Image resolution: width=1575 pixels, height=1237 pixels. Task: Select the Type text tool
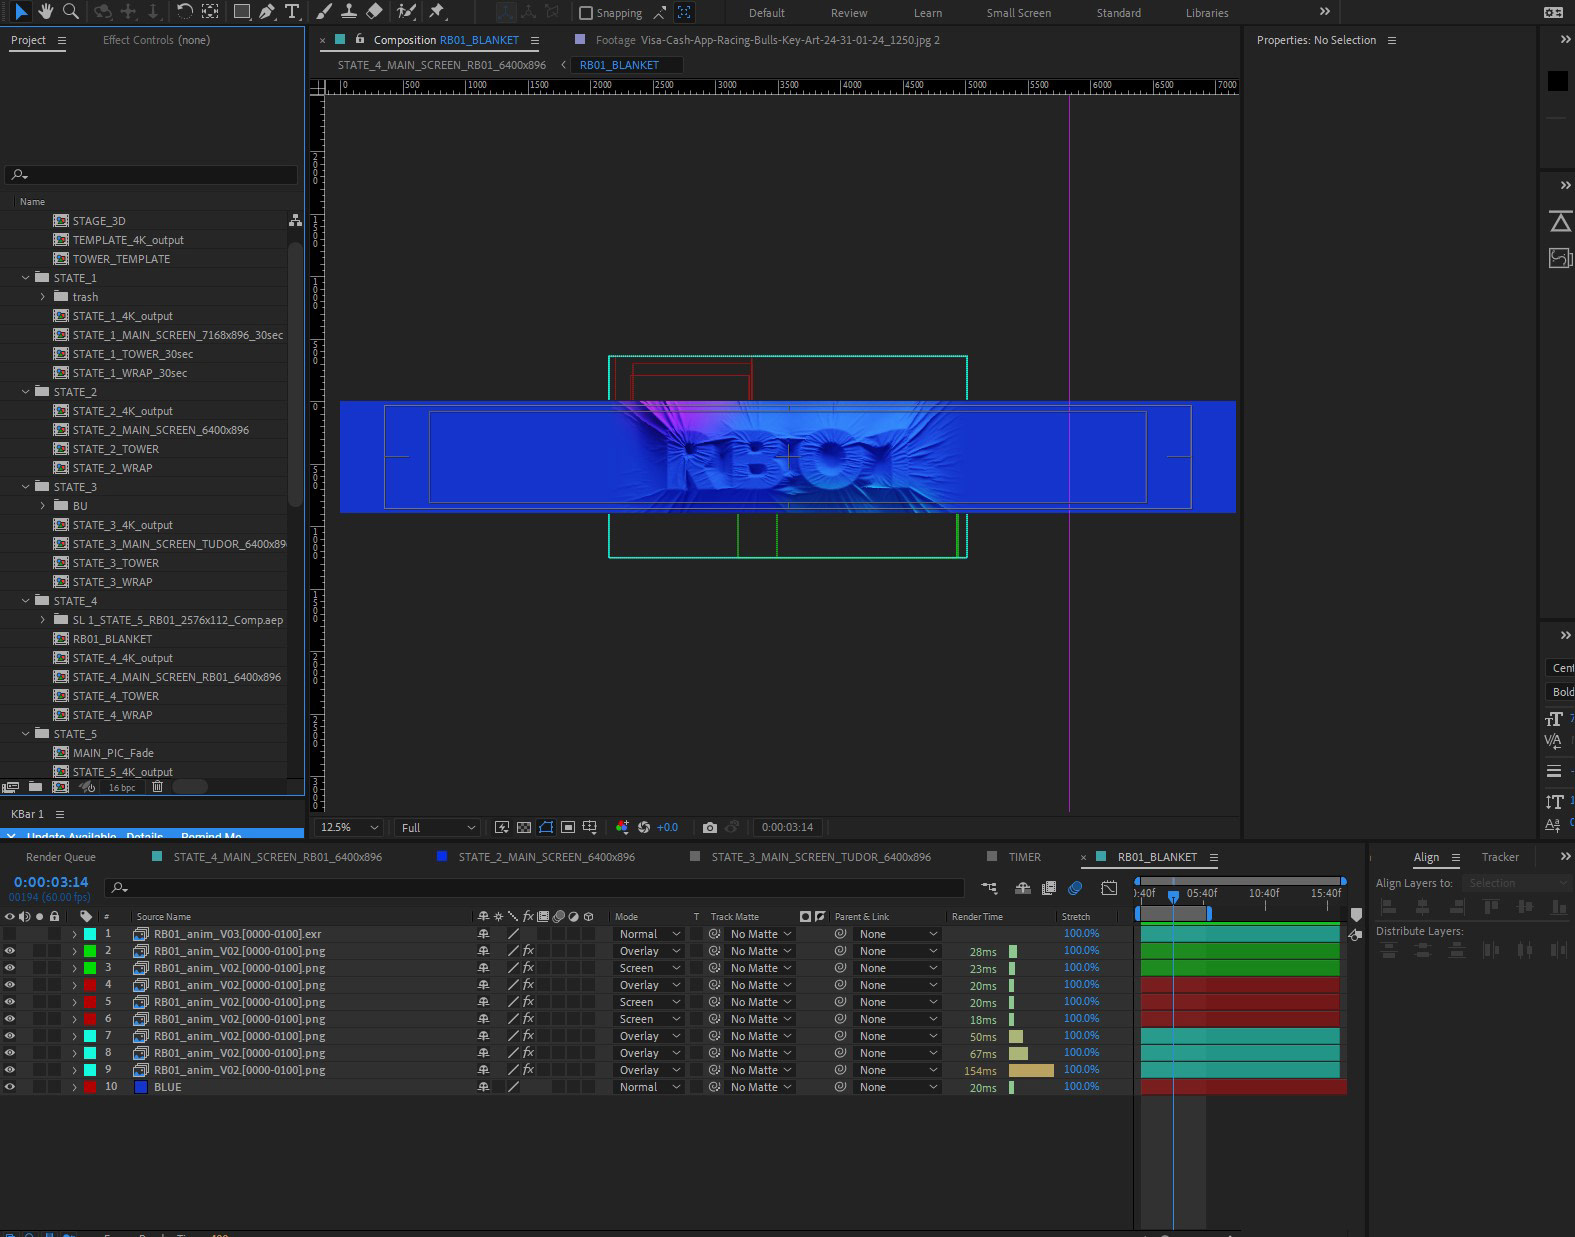(292, 11)
